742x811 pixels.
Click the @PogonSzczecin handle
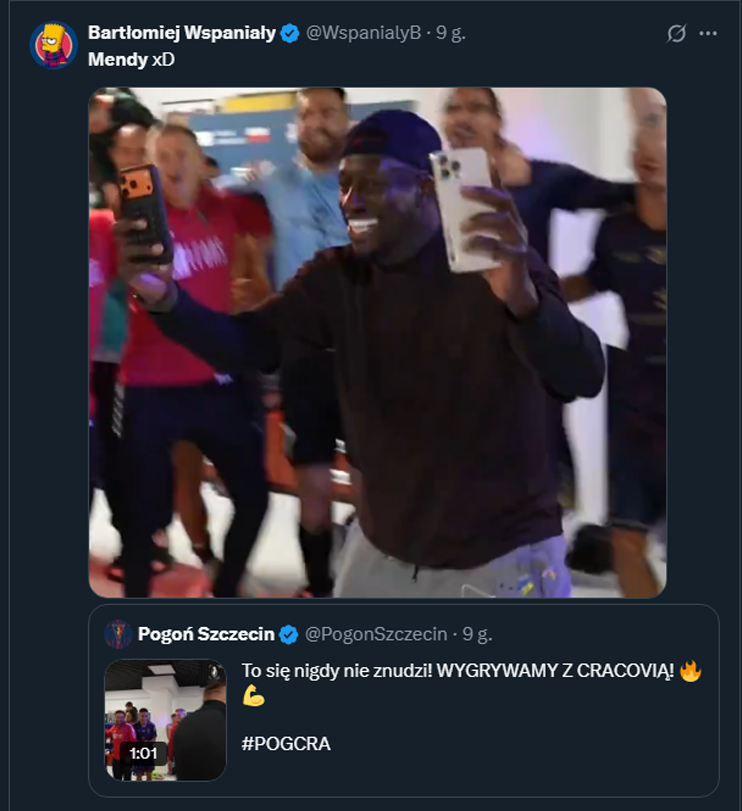(x=376, y=634)
